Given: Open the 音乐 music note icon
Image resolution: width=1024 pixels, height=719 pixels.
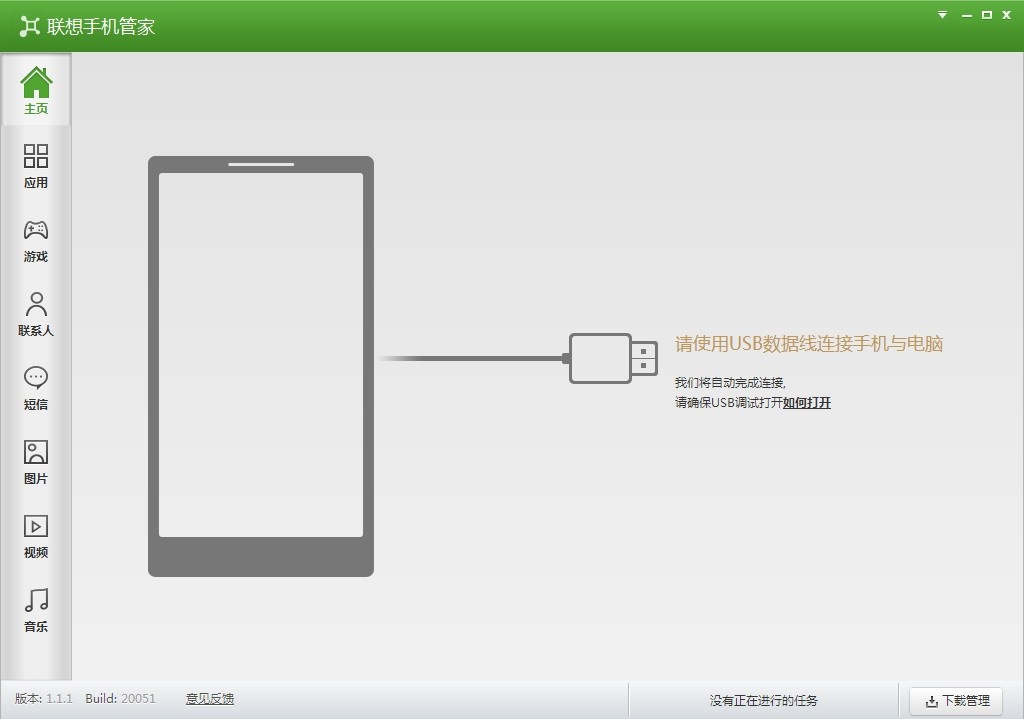Looking at the screenshot, I should coord(36,599).
